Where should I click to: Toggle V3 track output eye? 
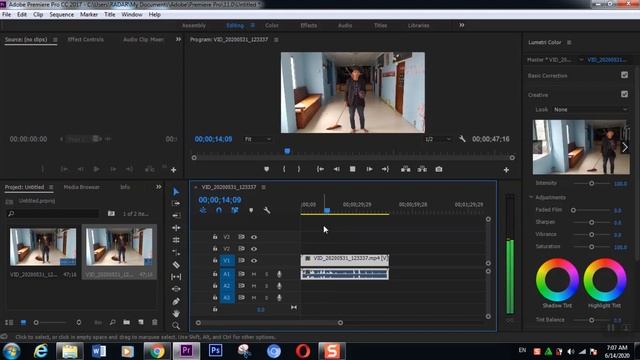point(254,237)
